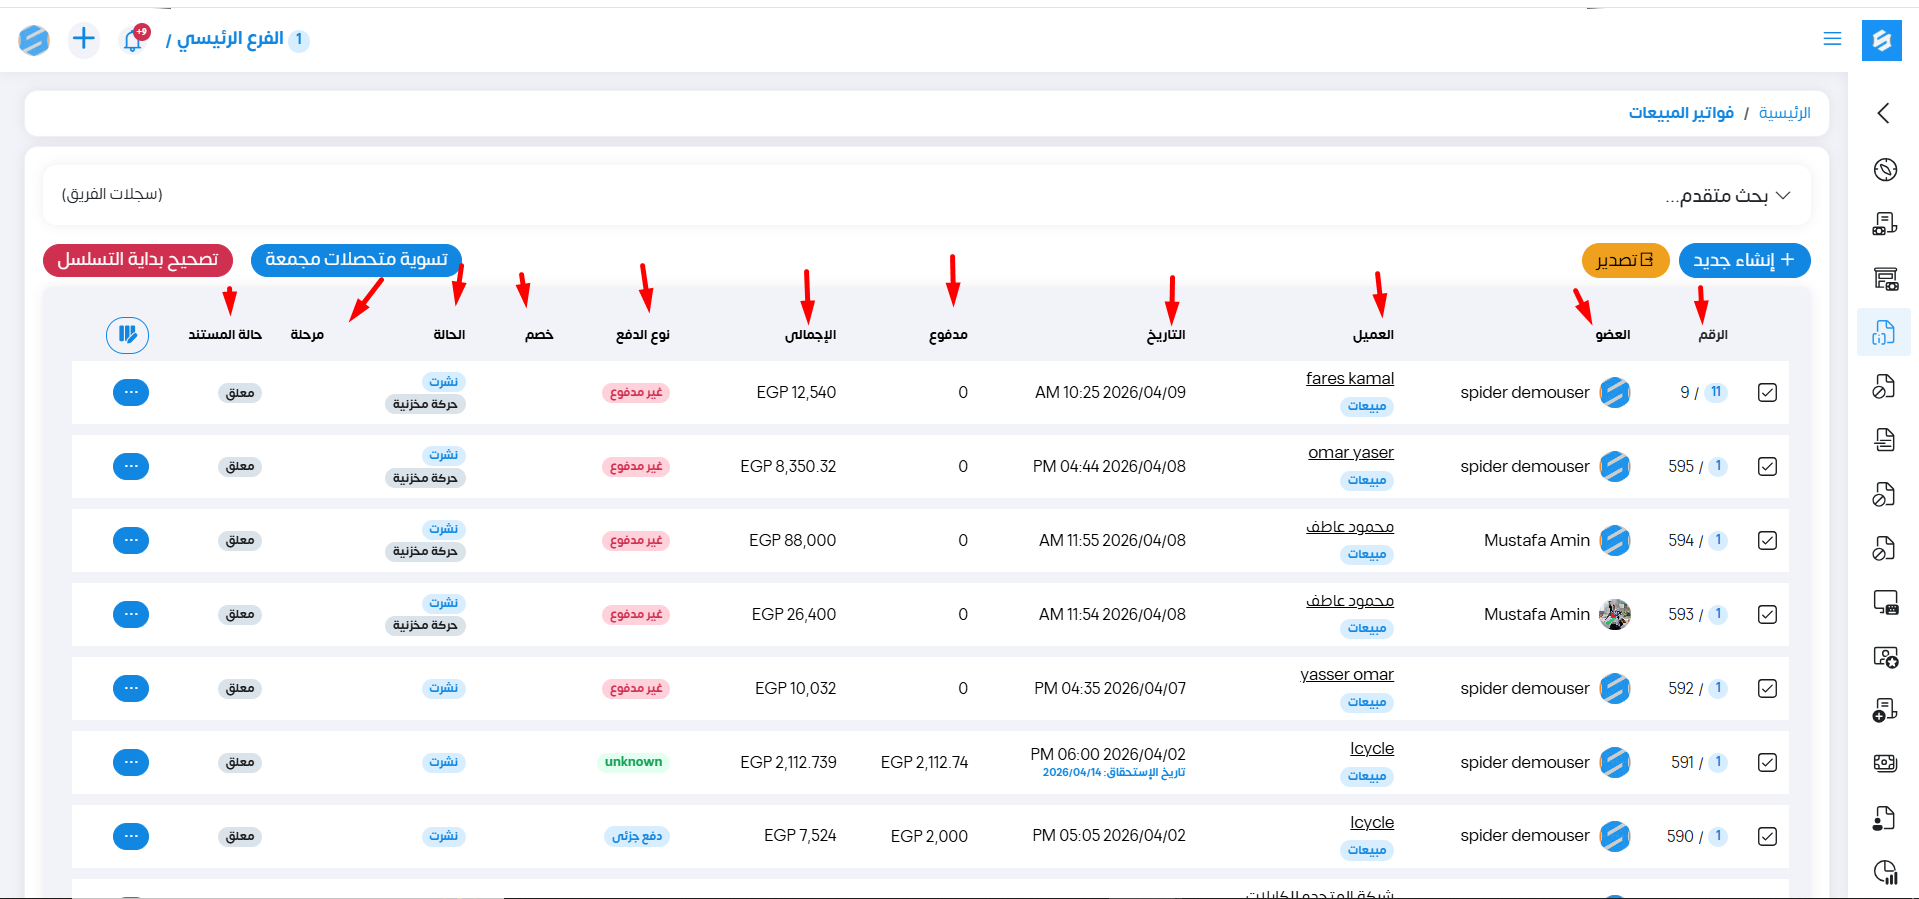Click the orange تصدير export button
Viewport: 1919px width, 899px height.
pos(1625,260)
